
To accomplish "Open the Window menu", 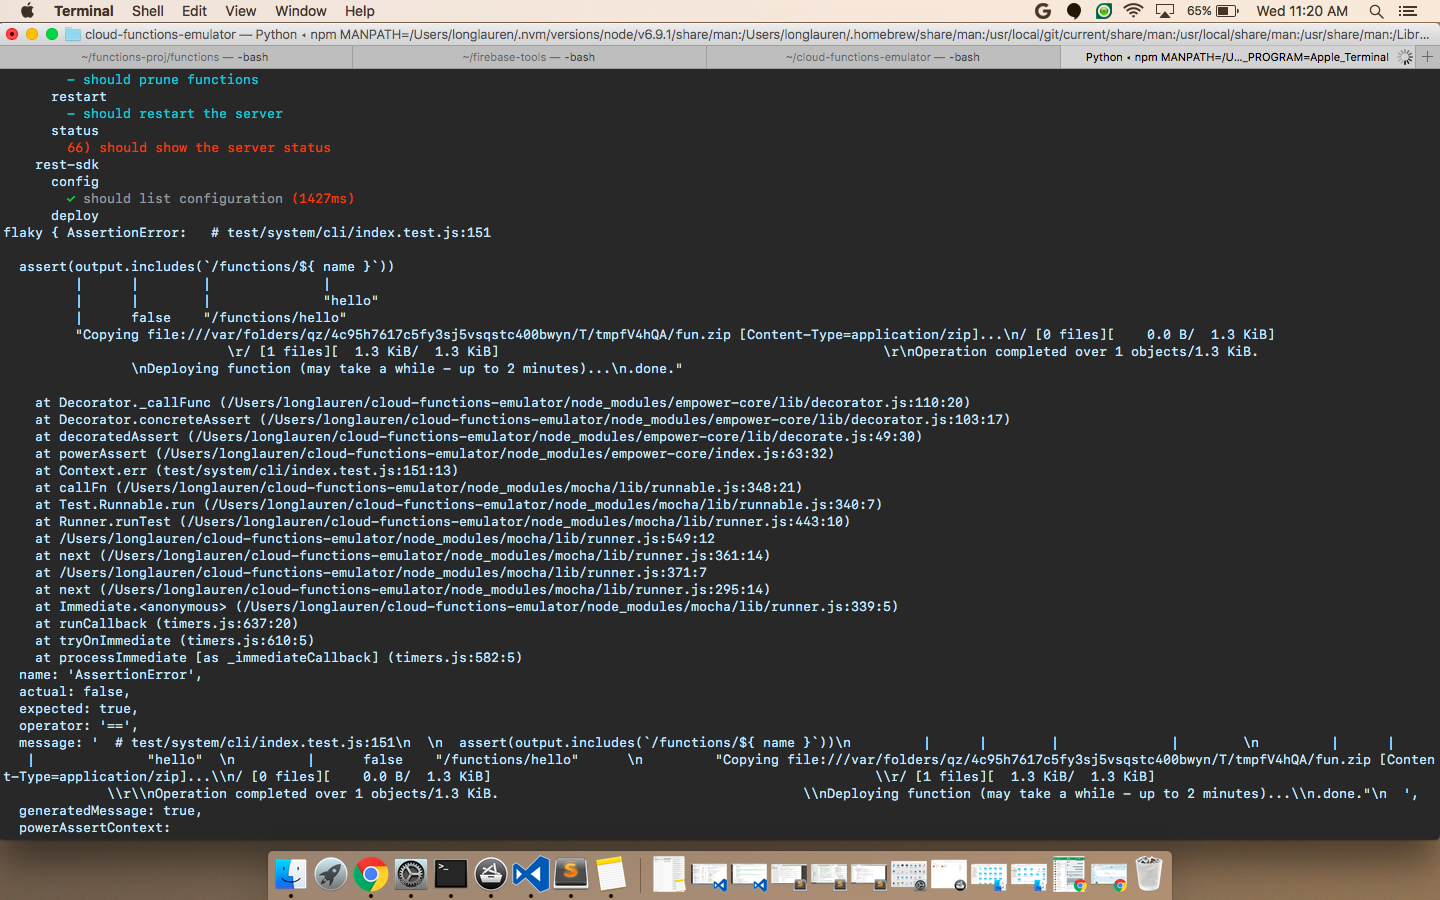I will tap(300, 11).
